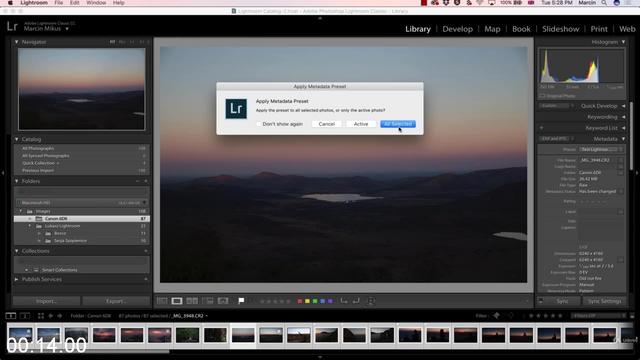Cancel the Apply Metadata Preset dialog
This screenshot has height=360, width=640.
(327, 124)
